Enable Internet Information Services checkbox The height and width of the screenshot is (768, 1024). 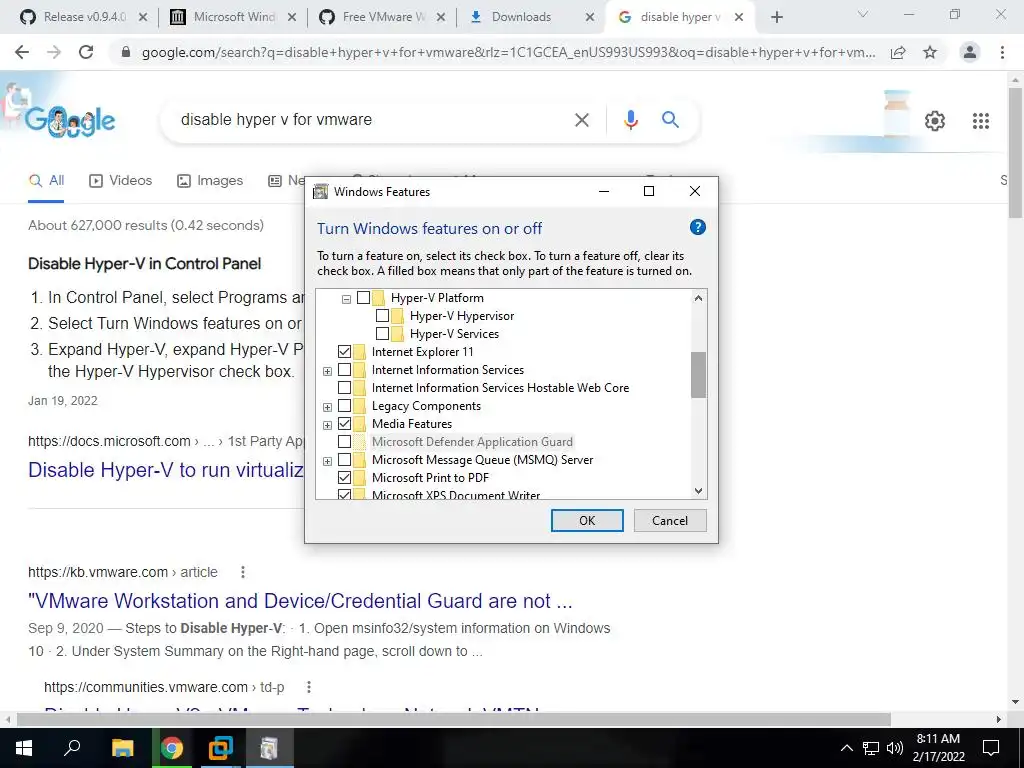(344, 370)
